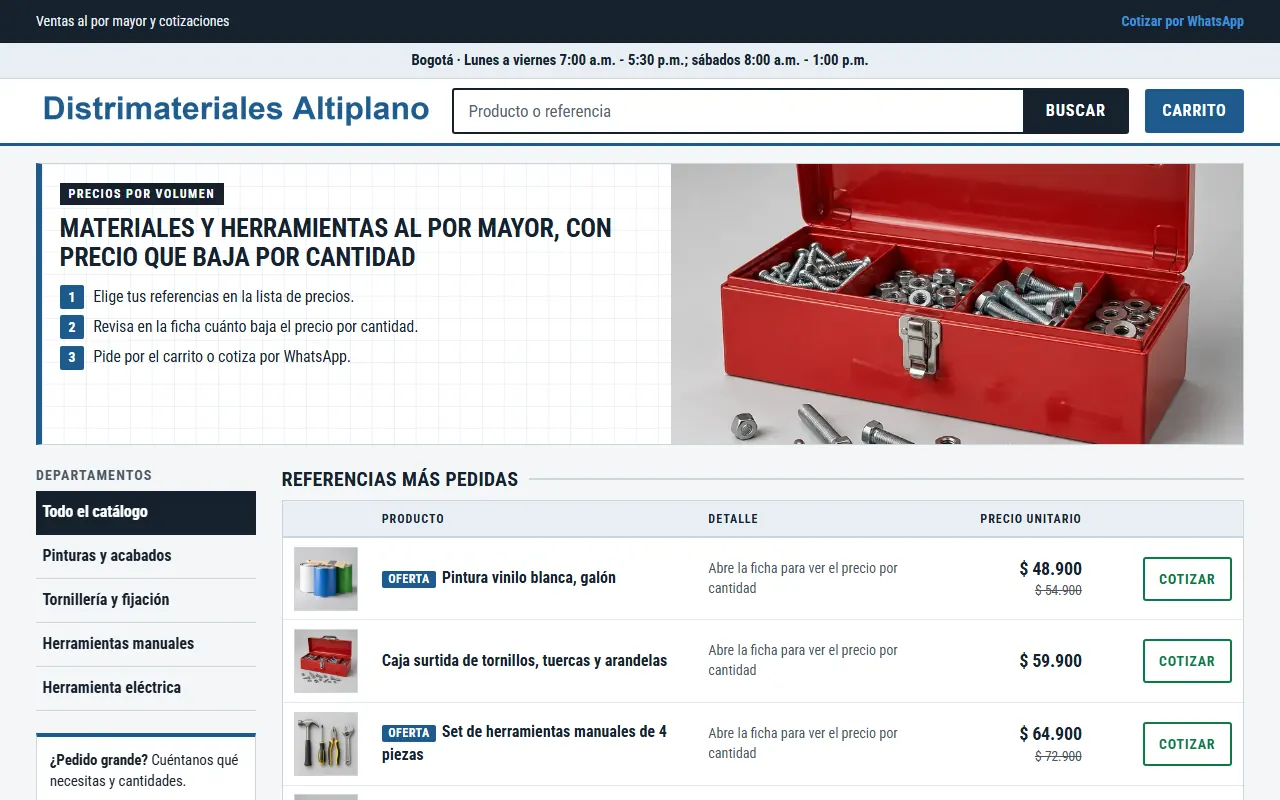This screenshot has width=1280, height=800.
Task: Click the PRODUCTO column header
Action: click(x=413, y=519)
